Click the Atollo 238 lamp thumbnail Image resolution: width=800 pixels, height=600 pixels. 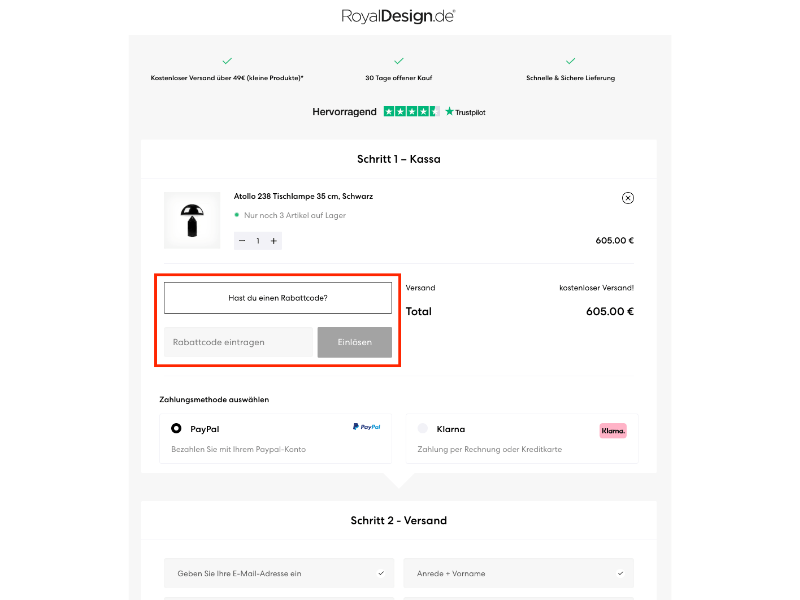pos(192,219)
